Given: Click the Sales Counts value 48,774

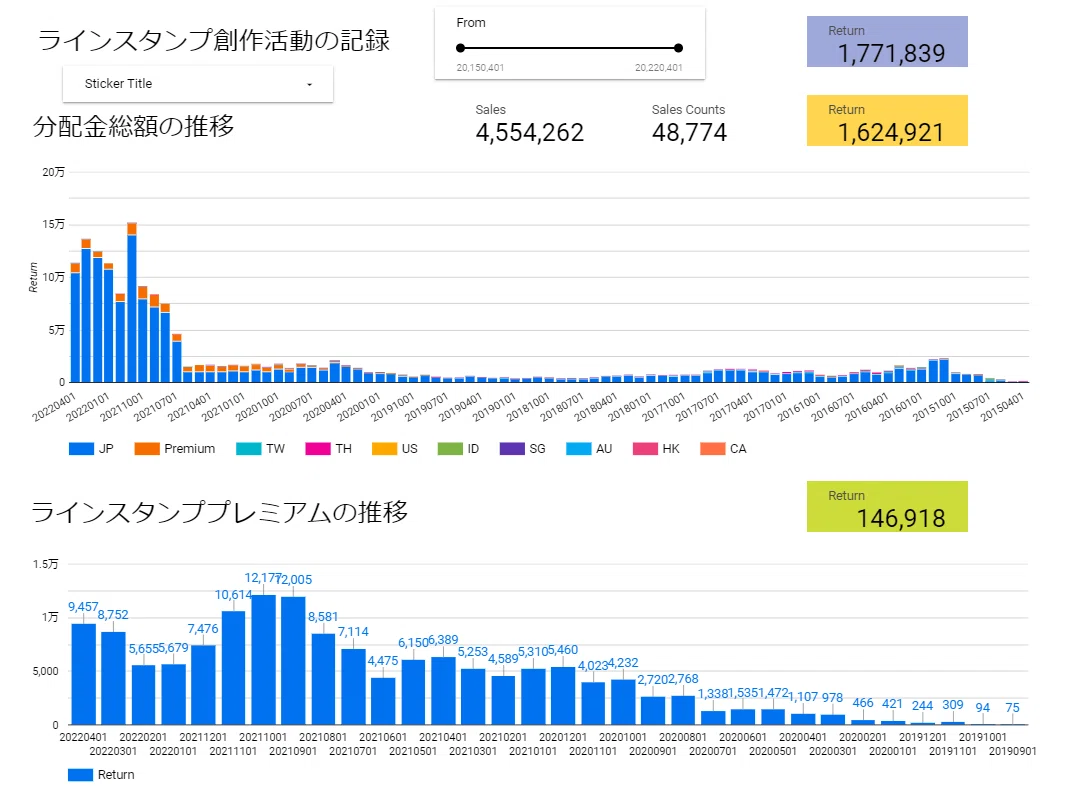Looking at the screenshot, I should point(689,133).
